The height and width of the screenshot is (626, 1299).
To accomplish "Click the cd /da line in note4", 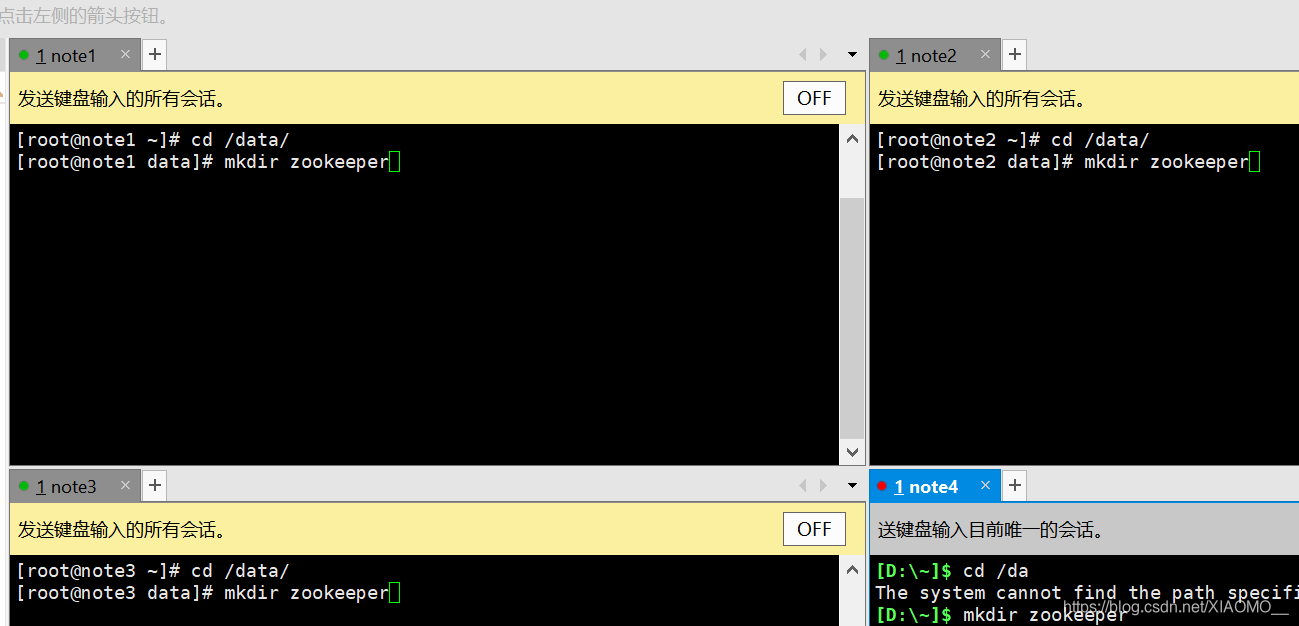I will click(952, 571).
